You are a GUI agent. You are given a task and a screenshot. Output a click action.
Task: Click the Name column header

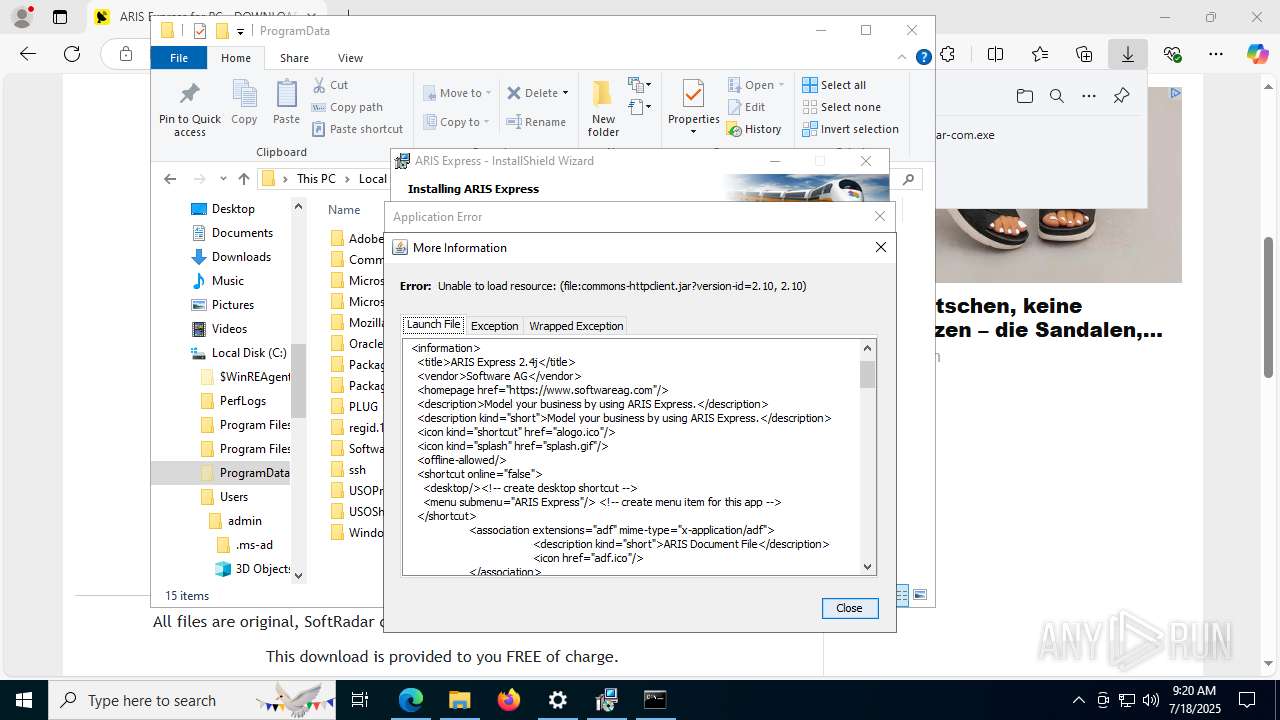click(x=344, y=210)
